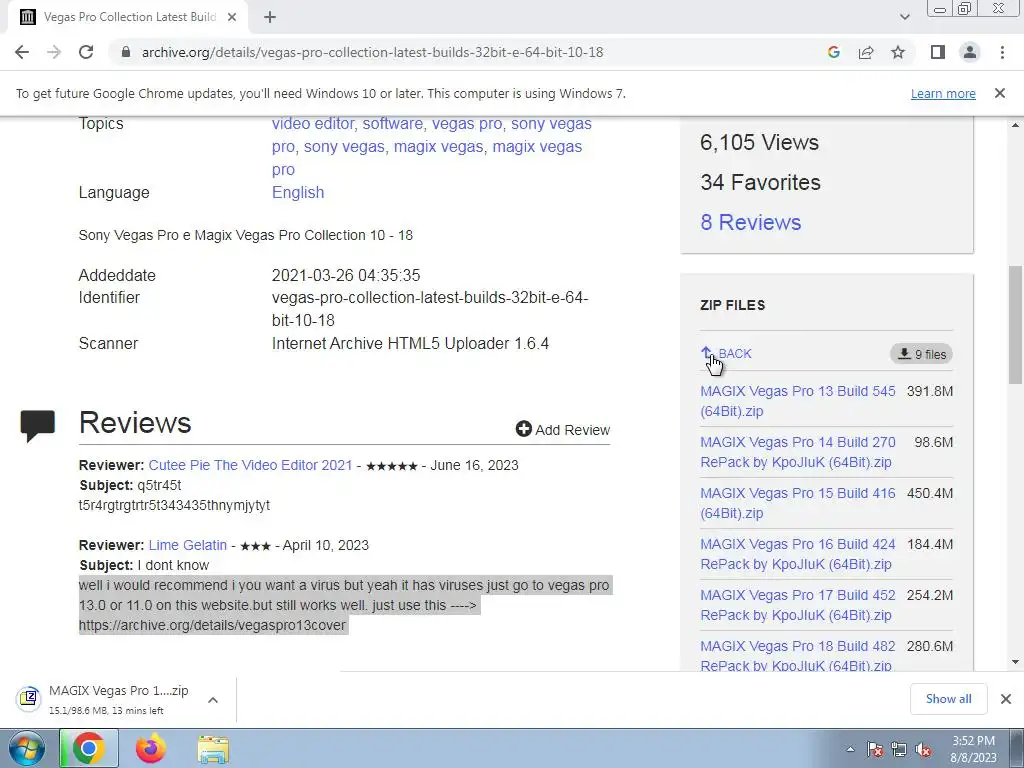
Task: Click the address bar URL
Action: point(372,52)
